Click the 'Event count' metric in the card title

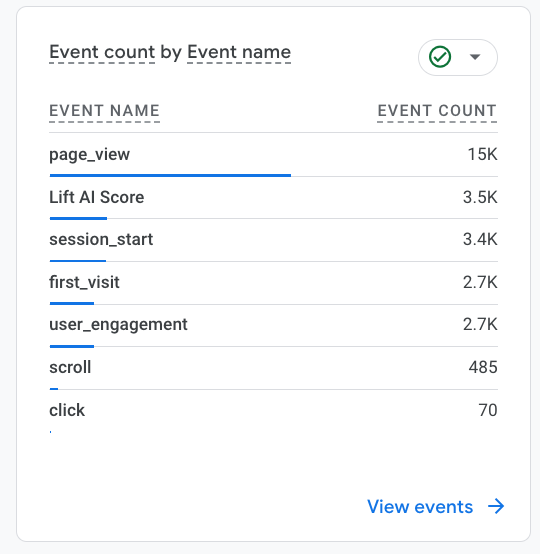102,52
